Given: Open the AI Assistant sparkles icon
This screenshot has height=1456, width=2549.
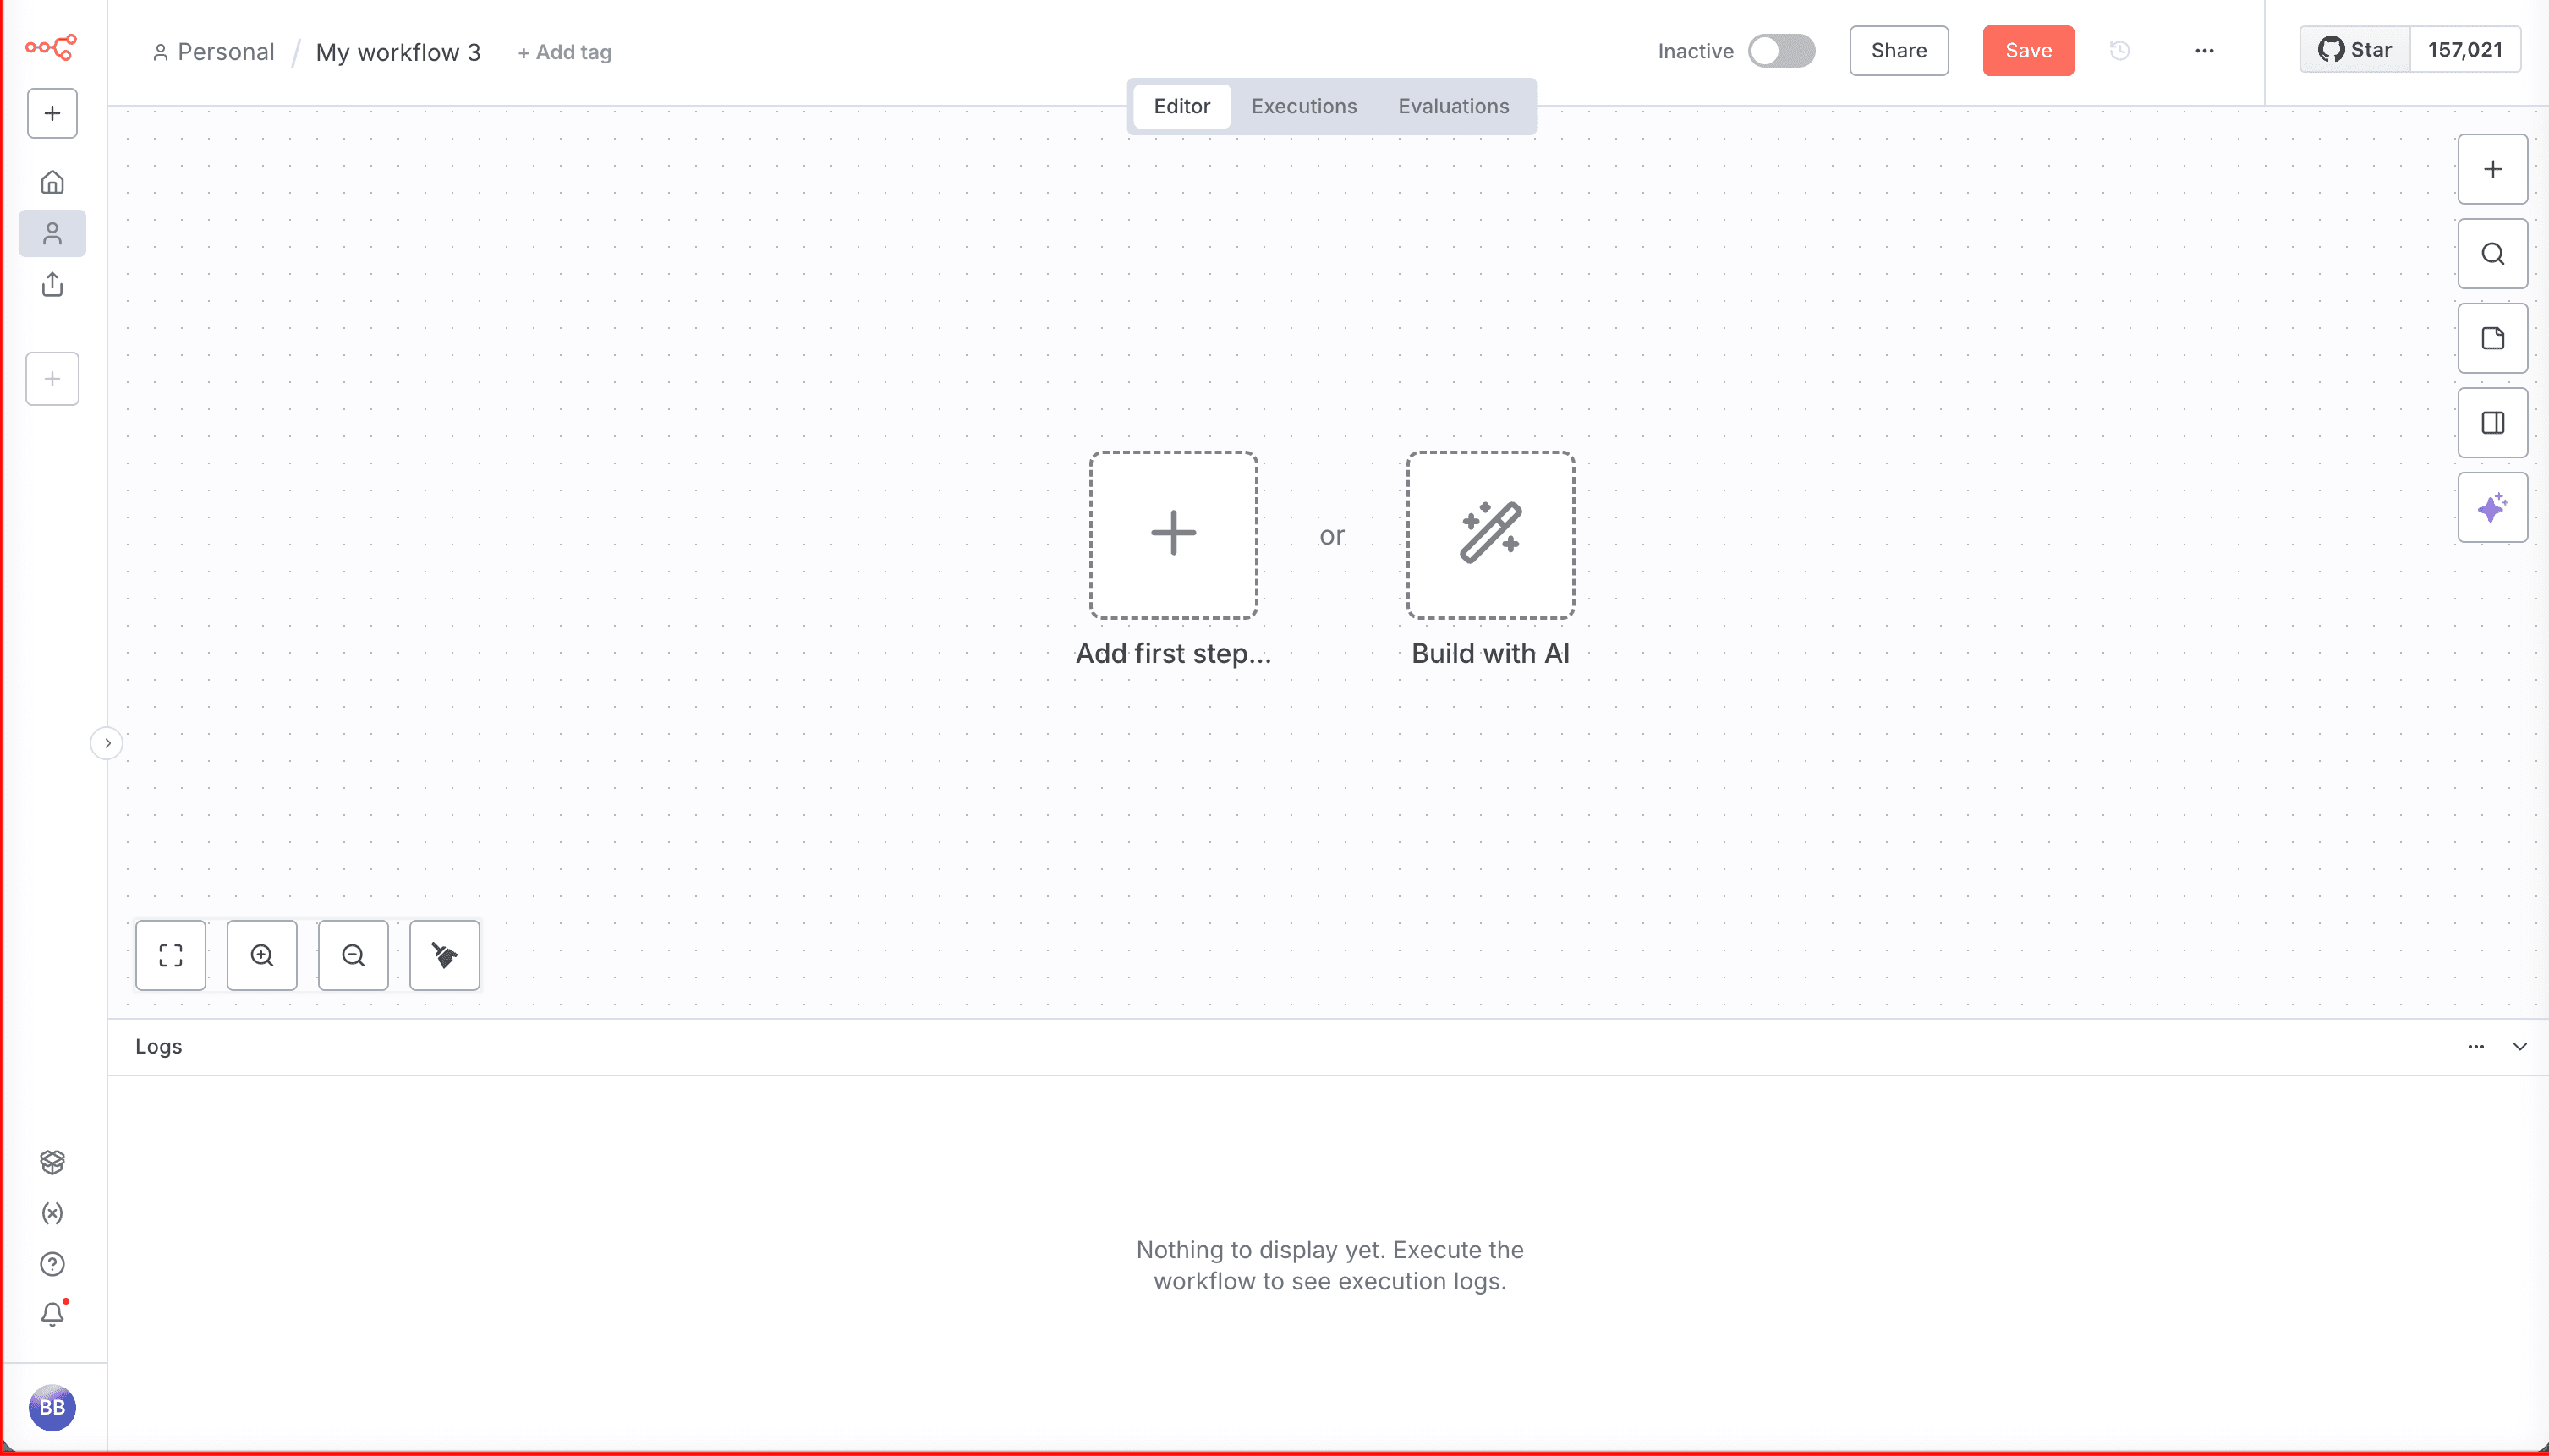Looking at the screenshot, I should (2492, 507).
